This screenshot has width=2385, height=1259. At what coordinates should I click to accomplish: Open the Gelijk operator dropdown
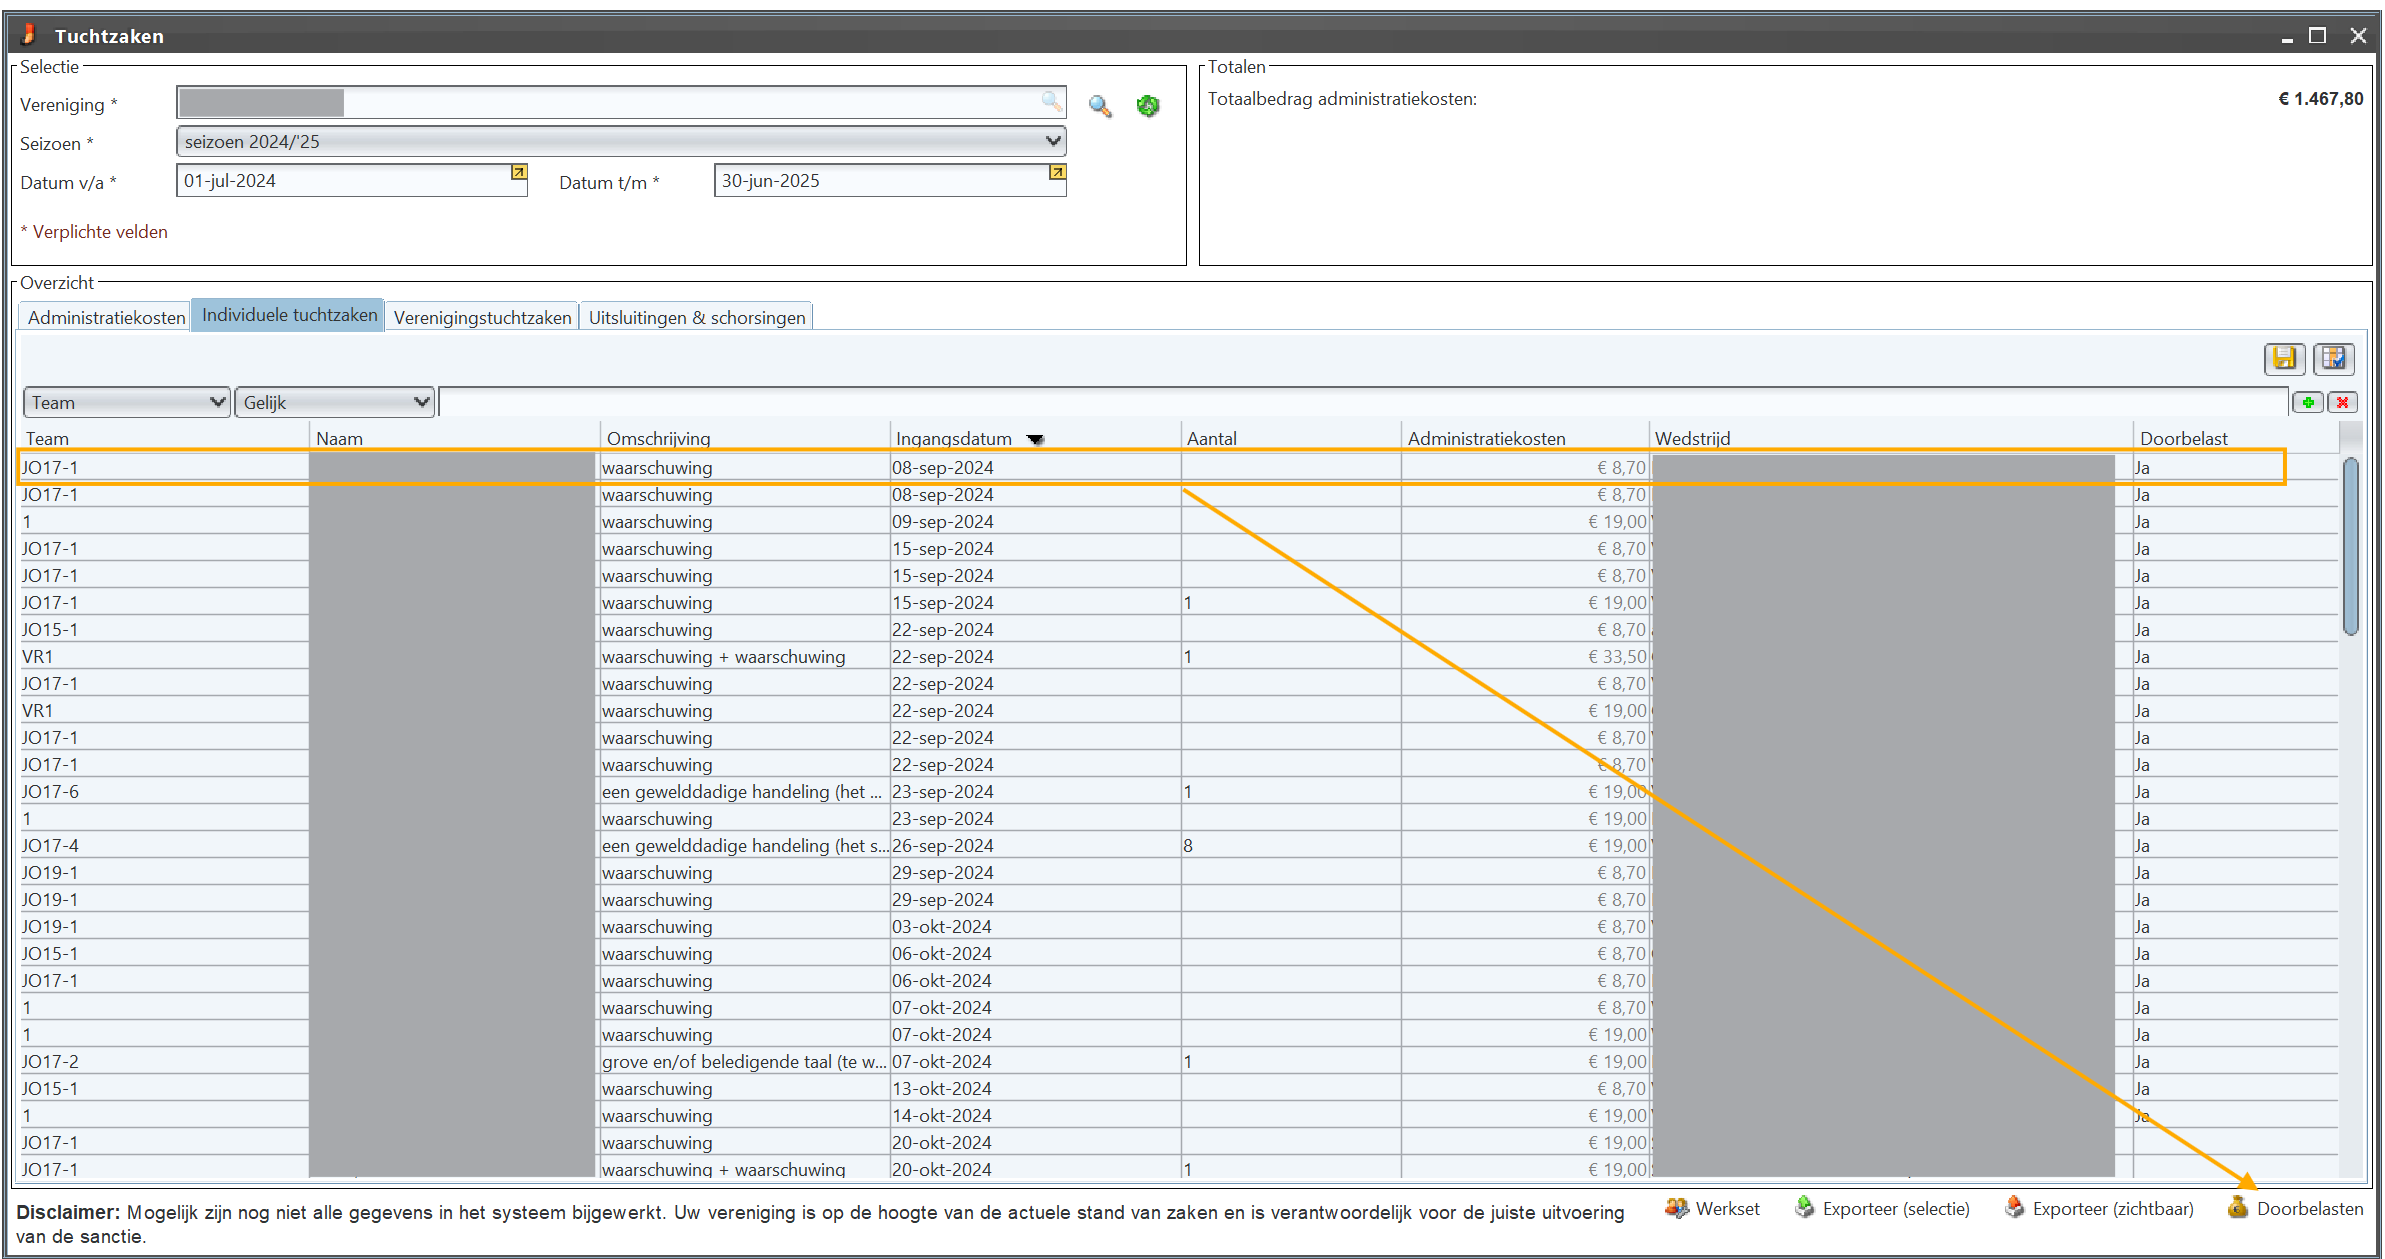tap(334, 402)
